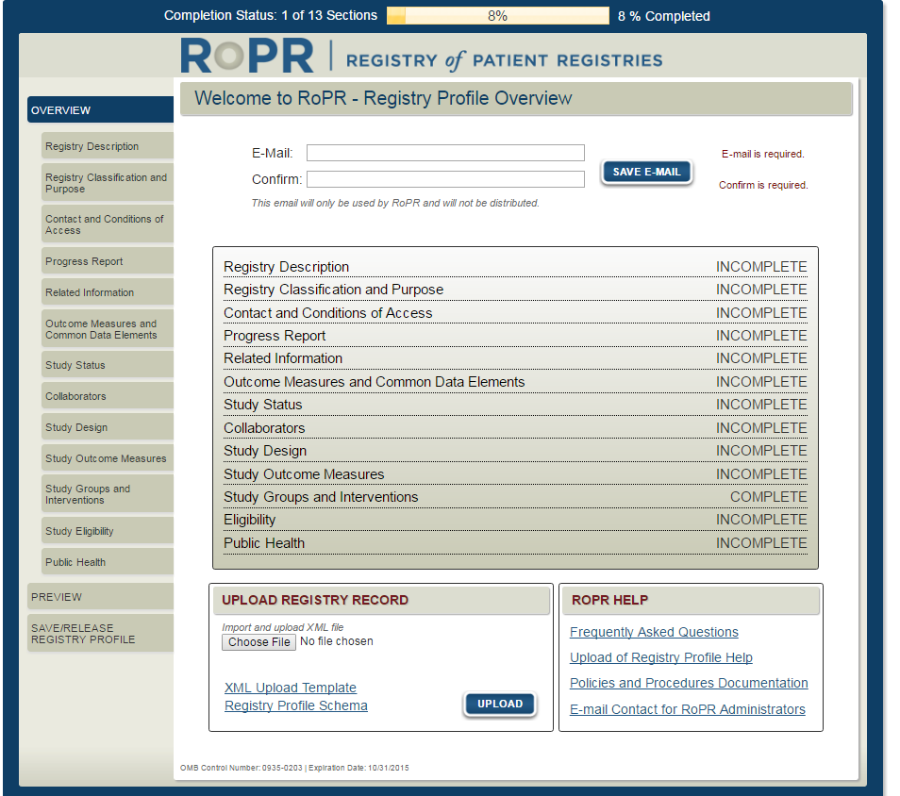
Task: Go to Study Design sidebar item
Action: click(107, 427)
